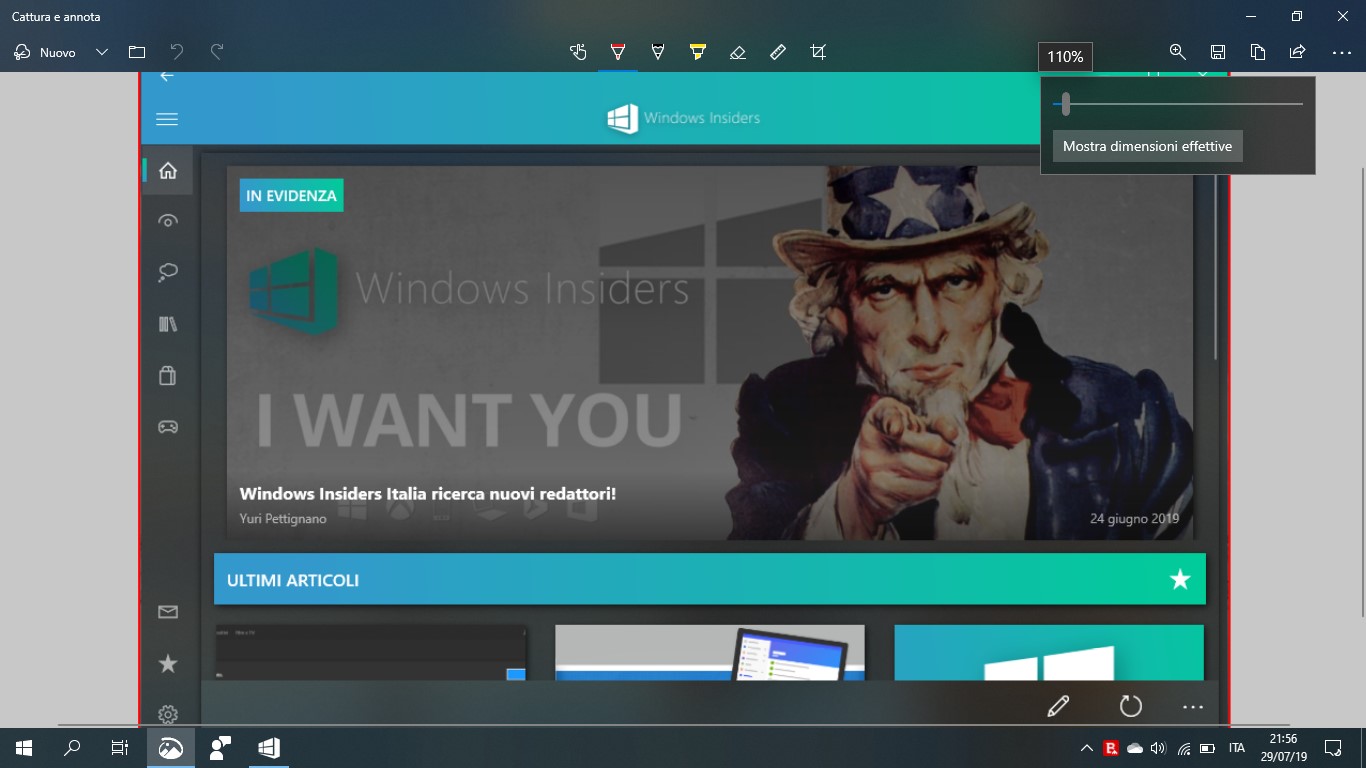This screenshot has height=768, width=1366.
Task: Click back arrow in captured app
Action: tap(167, 76)
